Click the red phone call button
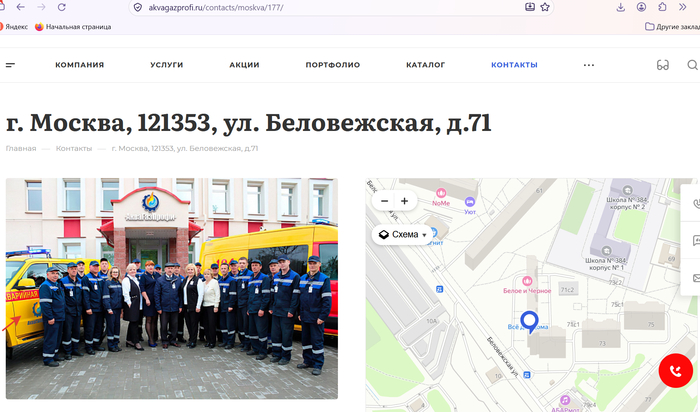 pos(675,370)
